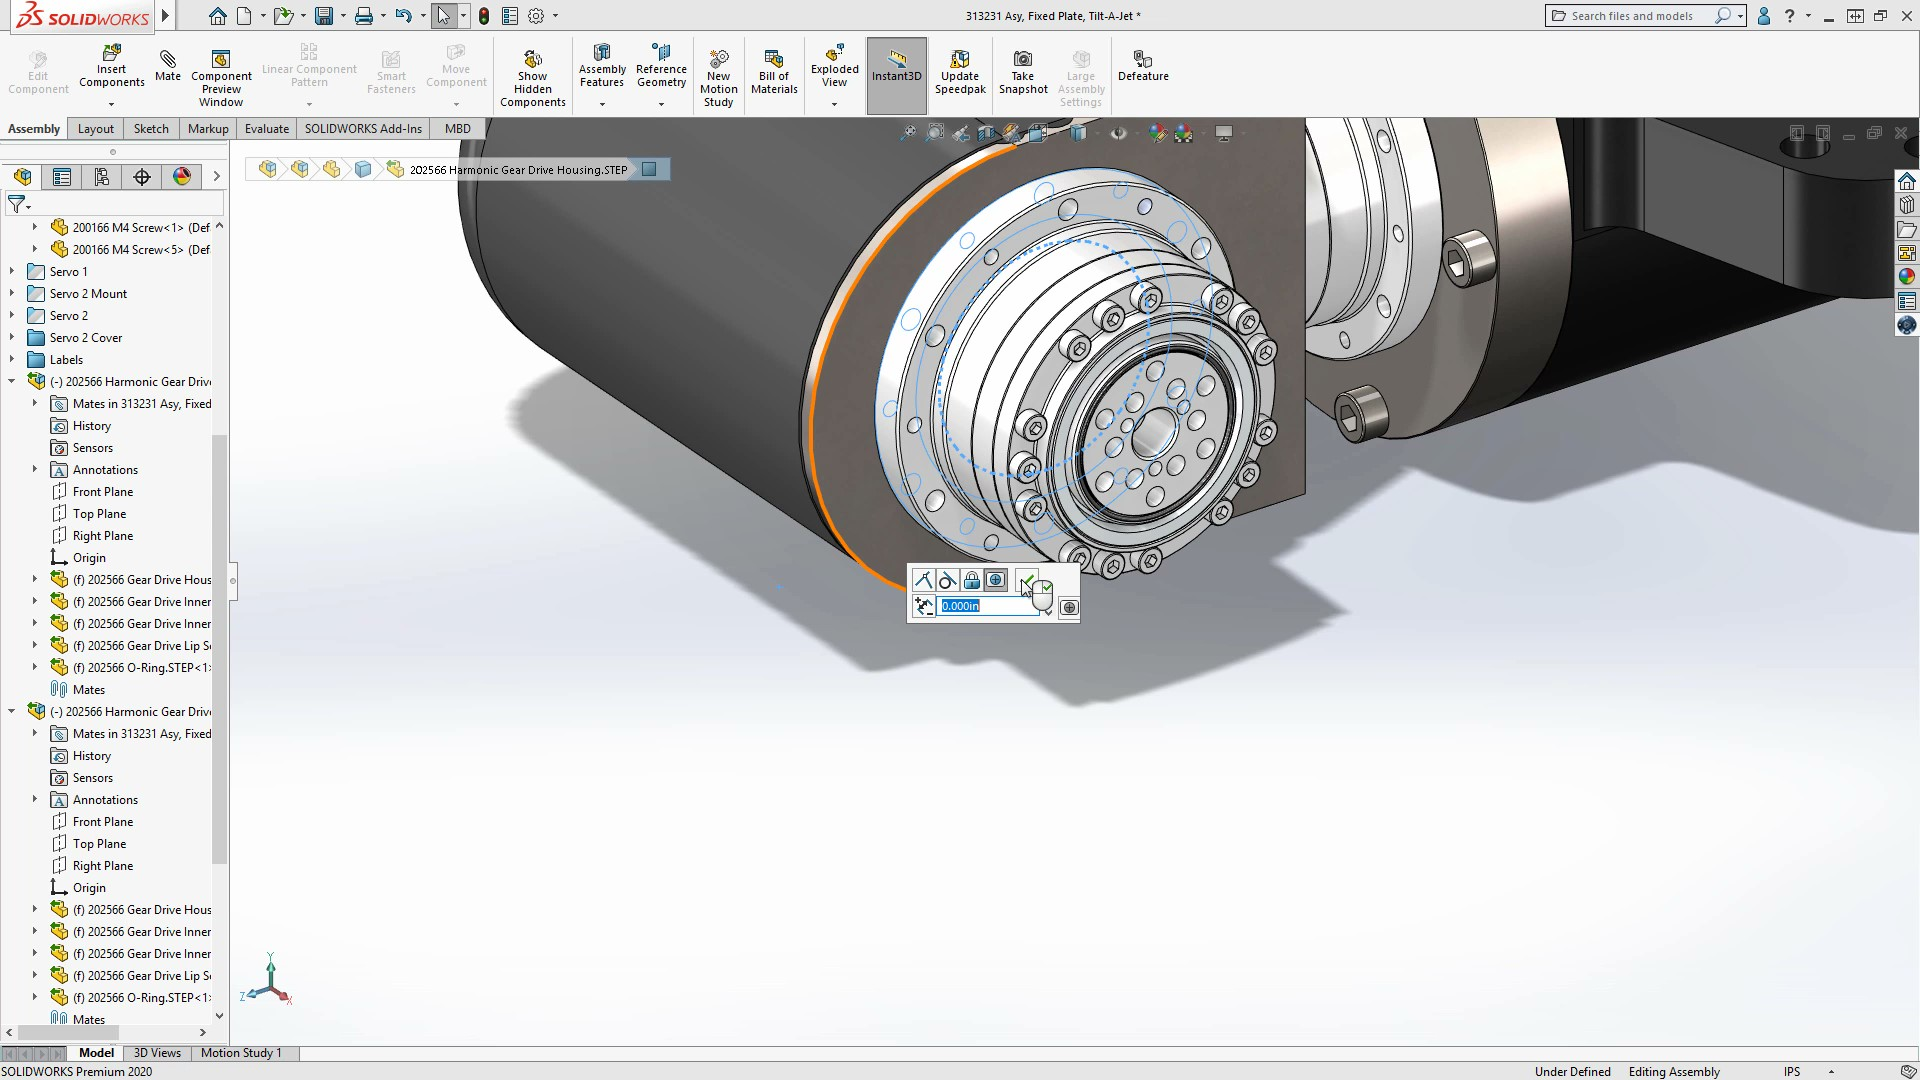Toggle Instant3D mode
The width and height of the screenshot is (1920, 1080).
[896, 65]
